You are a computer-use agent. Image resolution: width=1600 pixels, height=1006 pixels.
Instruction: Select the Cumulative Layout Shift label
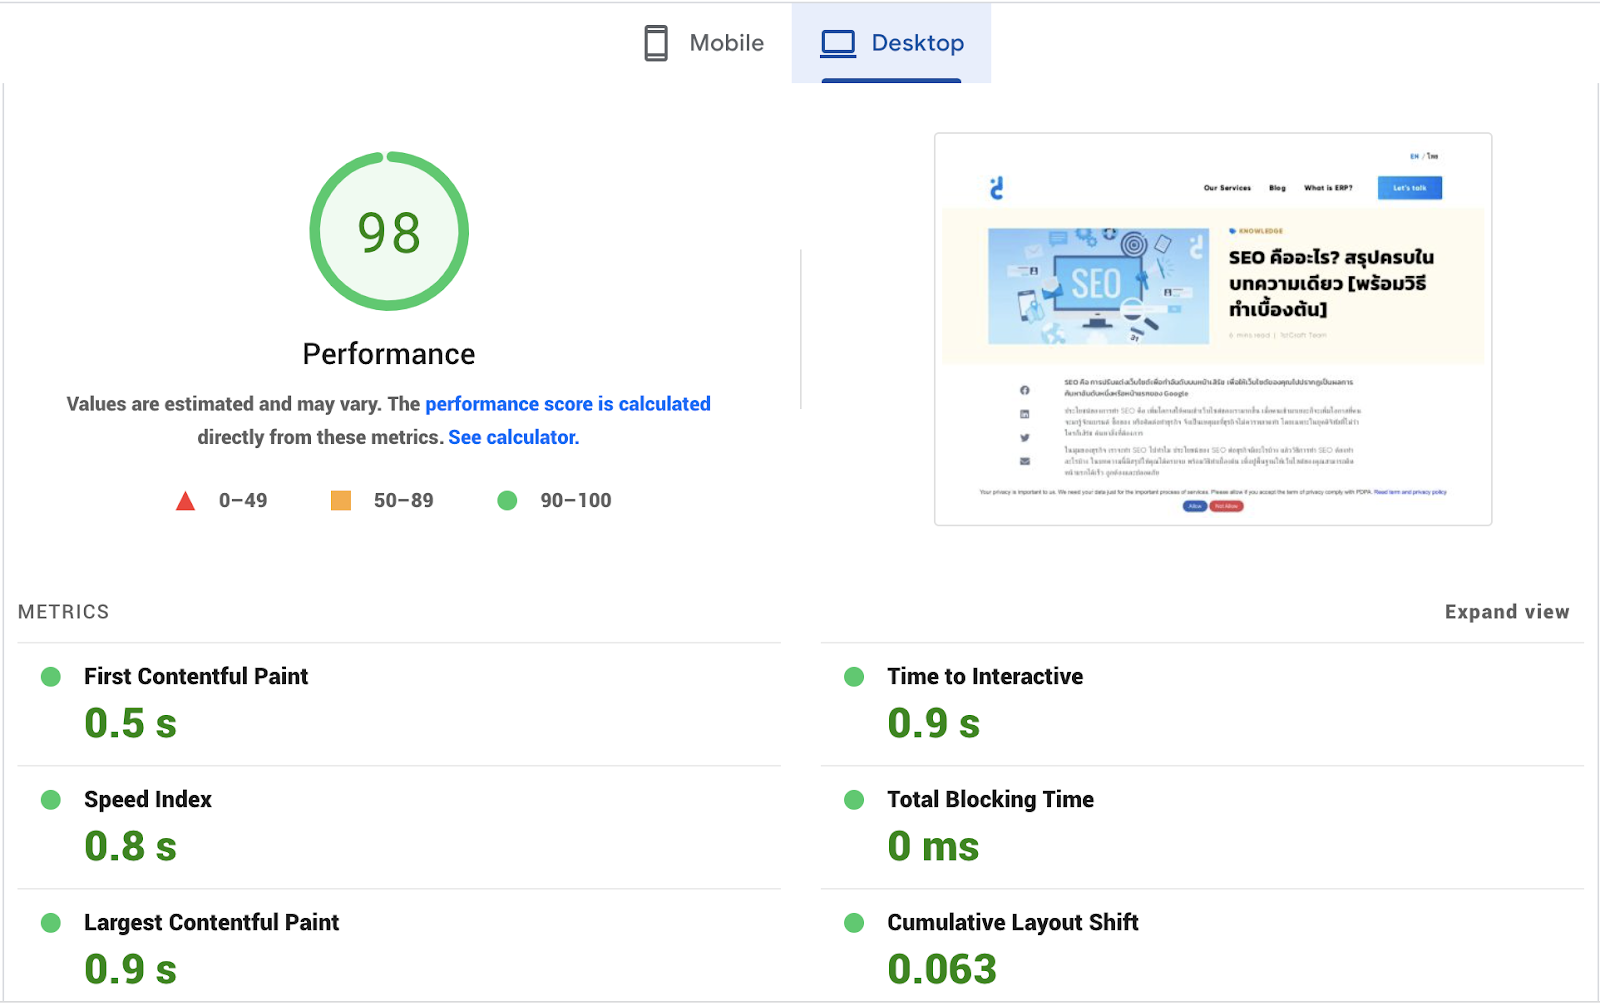point(1013,923)
